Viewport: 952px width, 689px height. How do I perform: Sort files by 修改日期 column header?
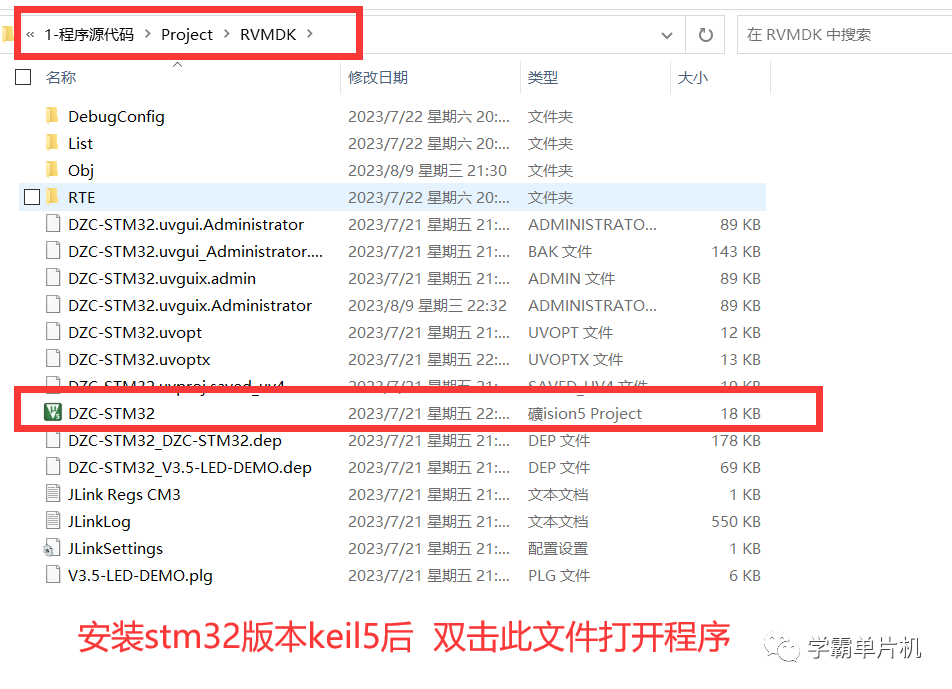click(378, 78)
